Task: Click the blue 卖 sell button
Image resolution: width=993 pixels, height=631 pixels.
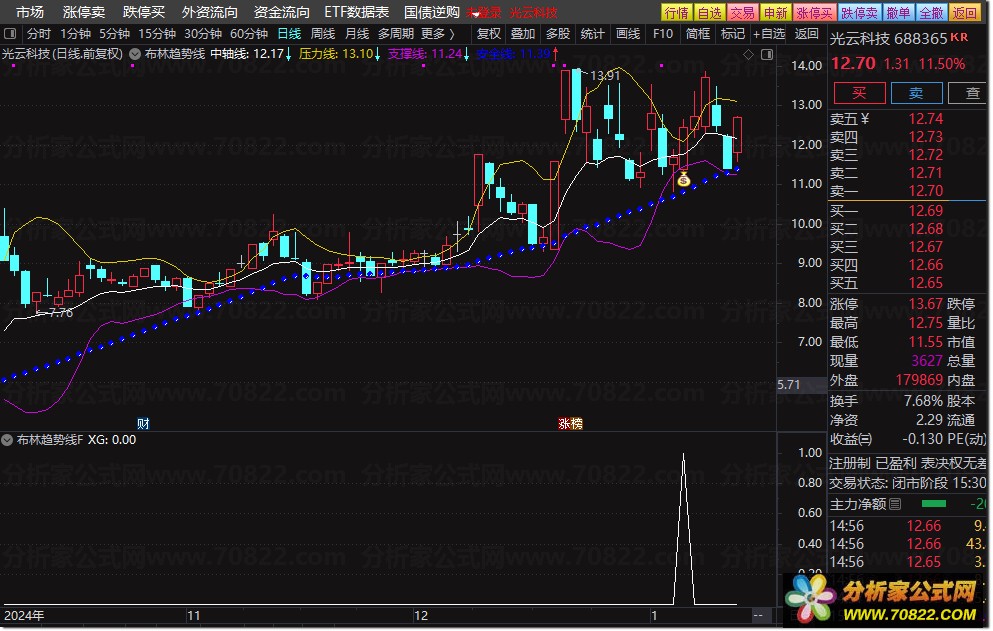Action: click(x=916, y=93)
